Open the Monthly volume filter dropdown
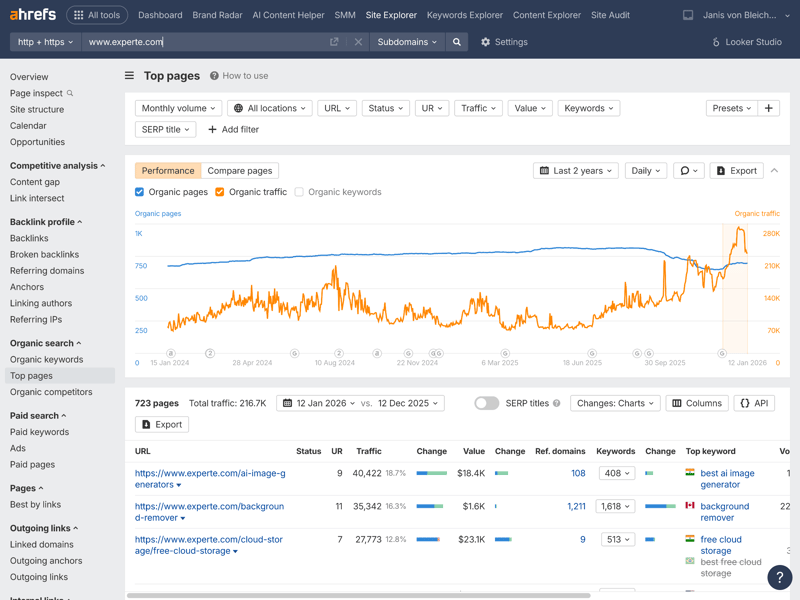The height and width of the screenshot is (600, 800). (179, 108)
